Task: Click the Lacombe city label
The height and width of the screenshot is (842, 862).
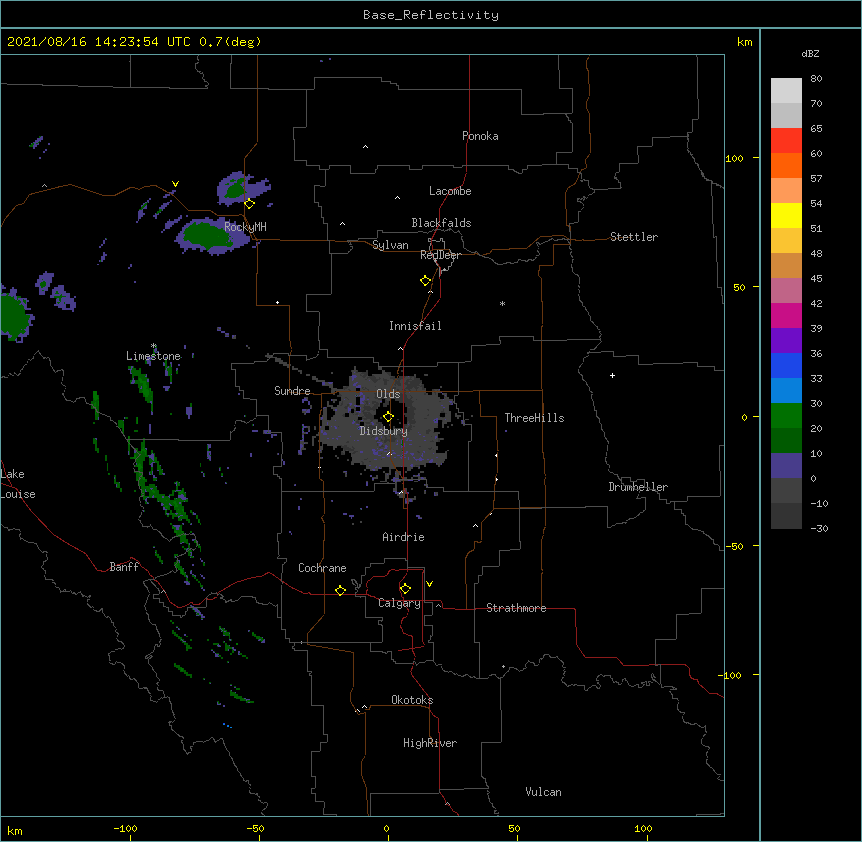Action: coord(450,191)
